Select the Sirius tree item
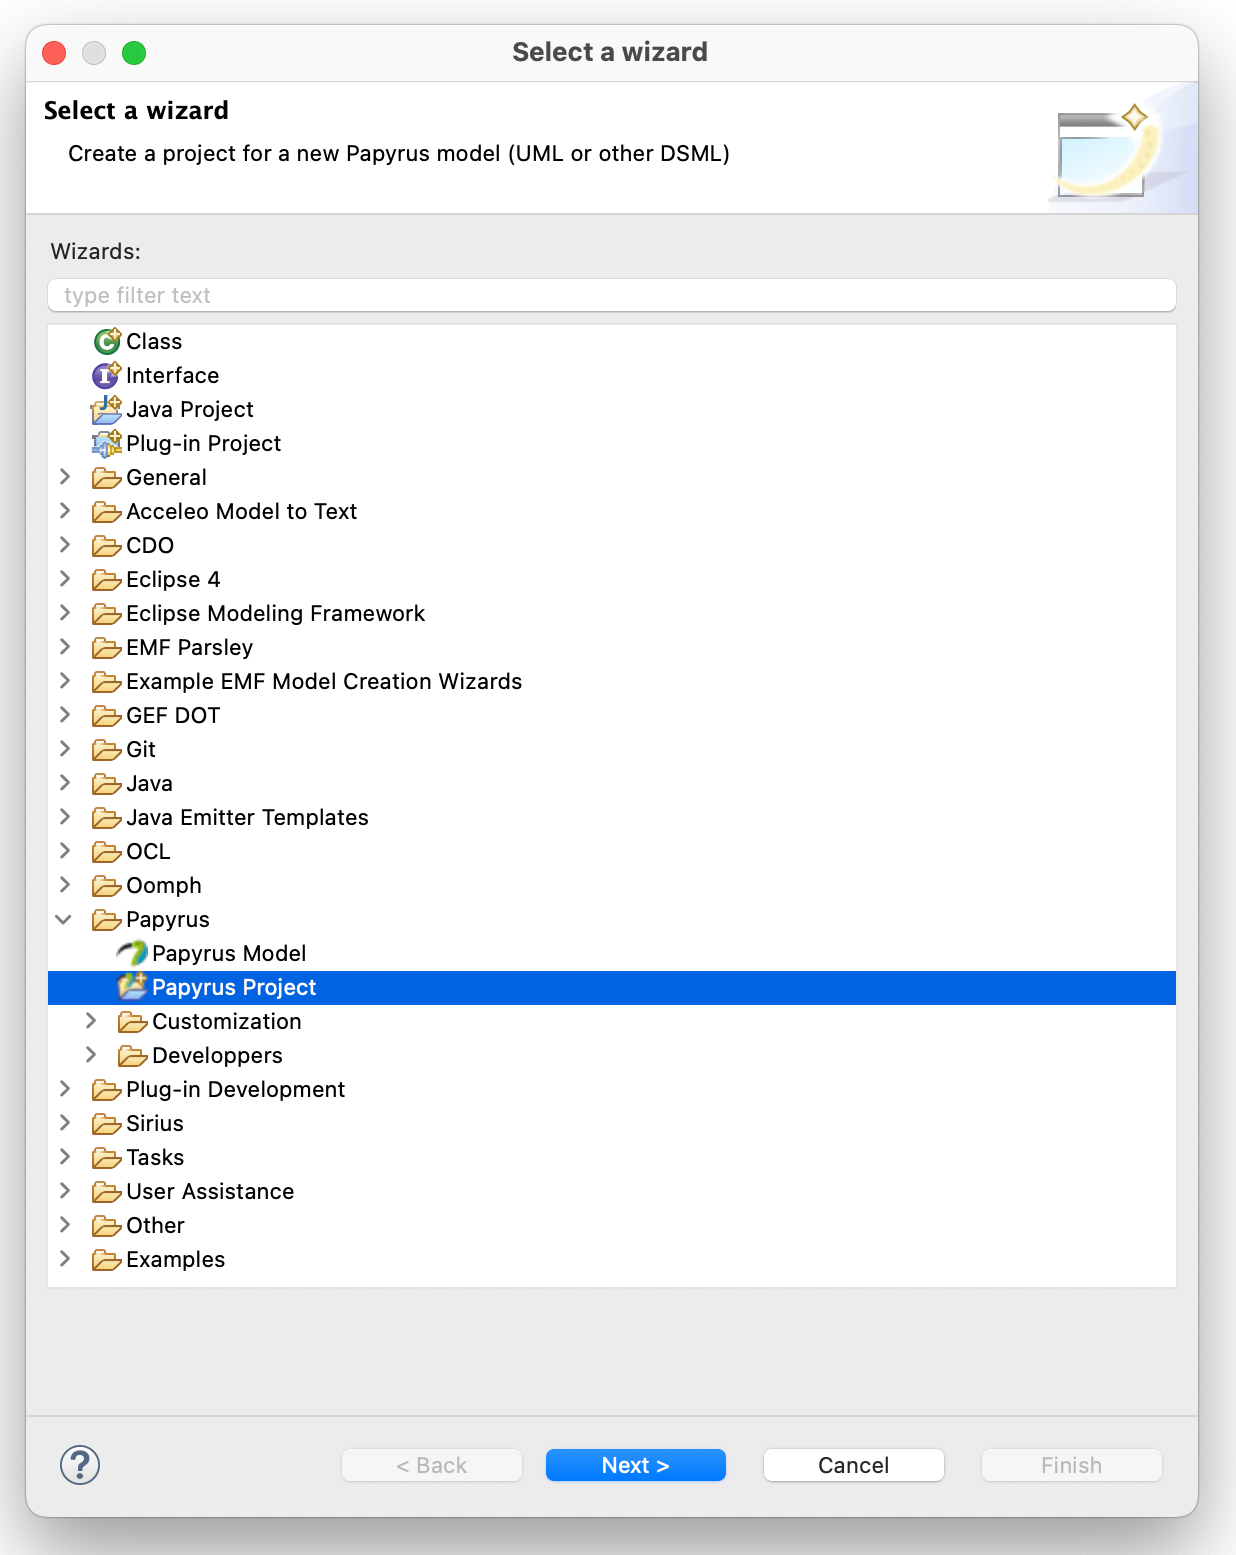Viewport: 1236px width, 1555px height. click(155, 1123)
